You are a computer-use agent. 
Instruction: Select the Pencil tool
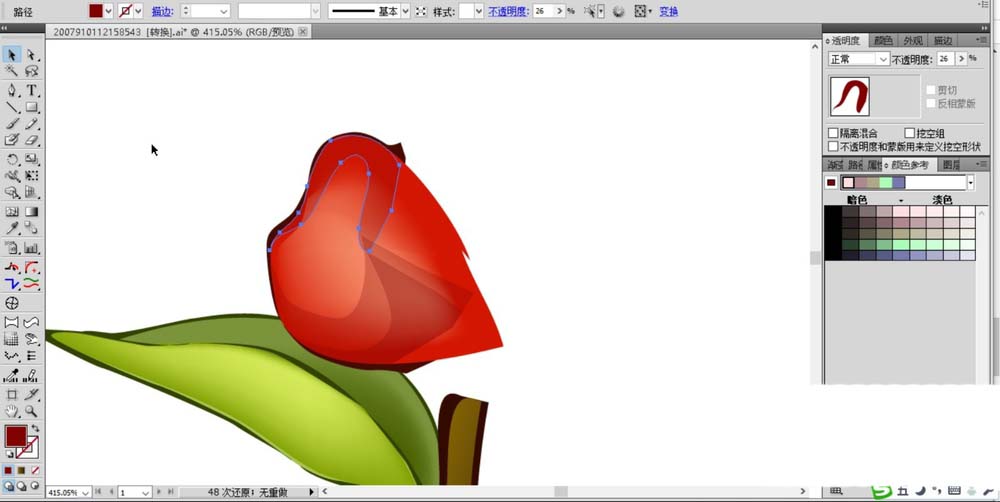pos(31,123)
